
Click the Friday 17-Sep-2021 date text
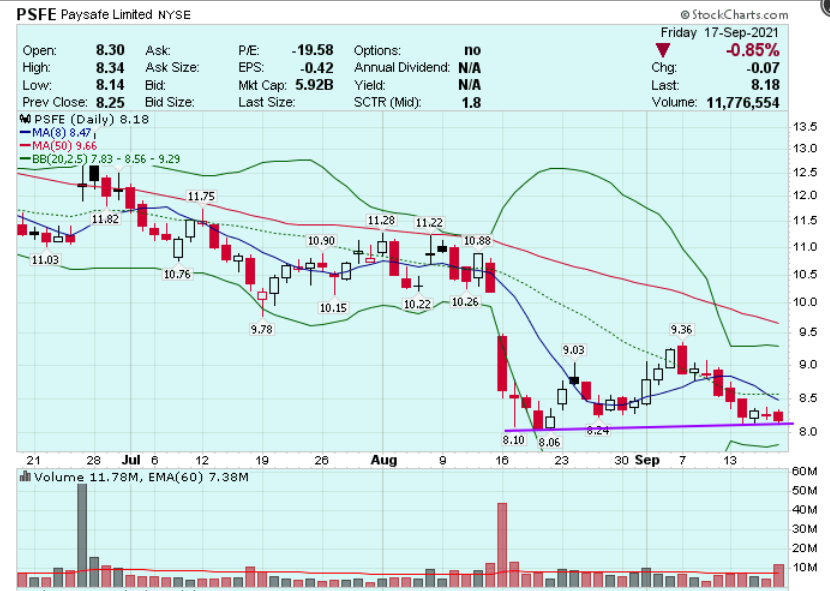tap(719, 33)
